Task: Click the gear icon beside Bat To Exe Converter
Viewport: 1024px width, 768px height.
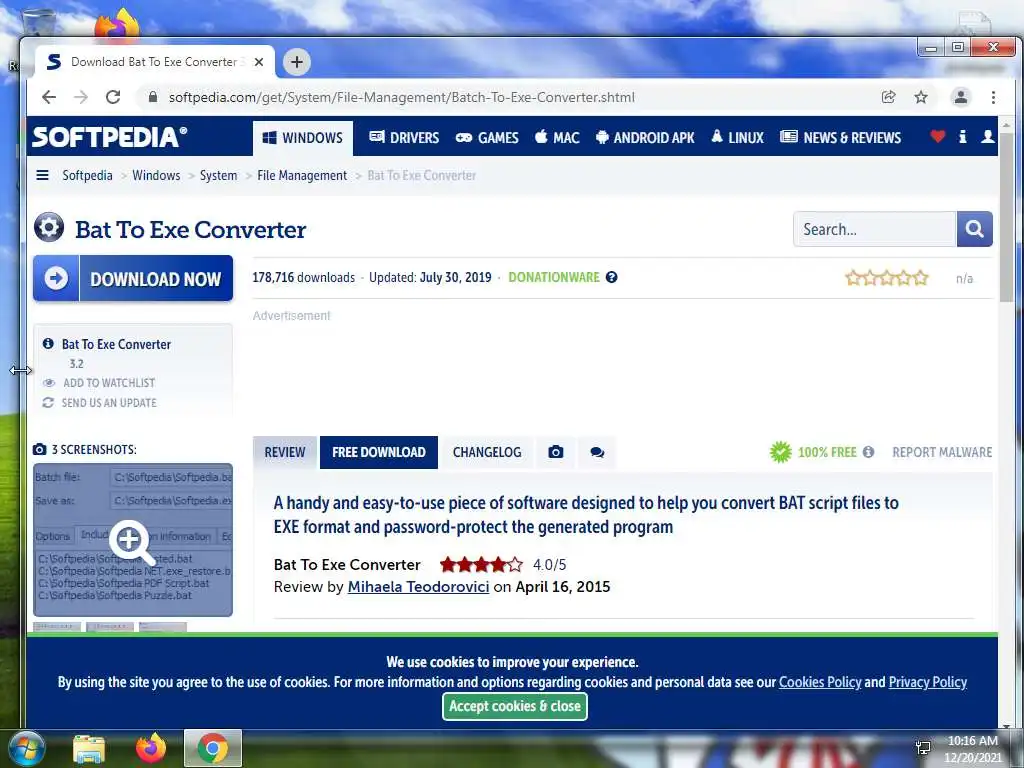Action: pyautogui.click(x=49, y=228)
